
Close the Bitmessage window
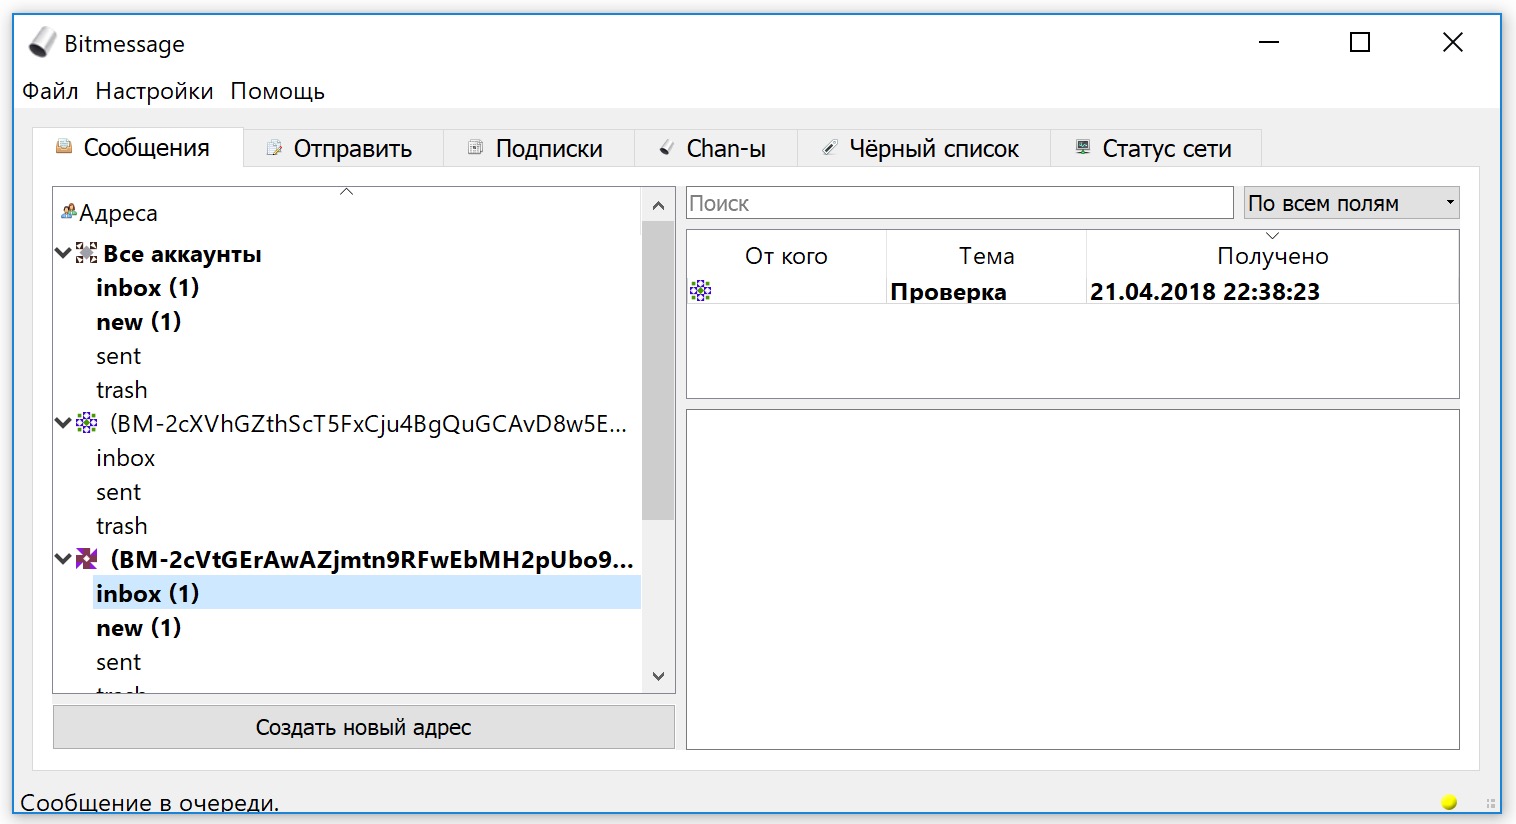pyautogui.click(x=1453, y=42)
